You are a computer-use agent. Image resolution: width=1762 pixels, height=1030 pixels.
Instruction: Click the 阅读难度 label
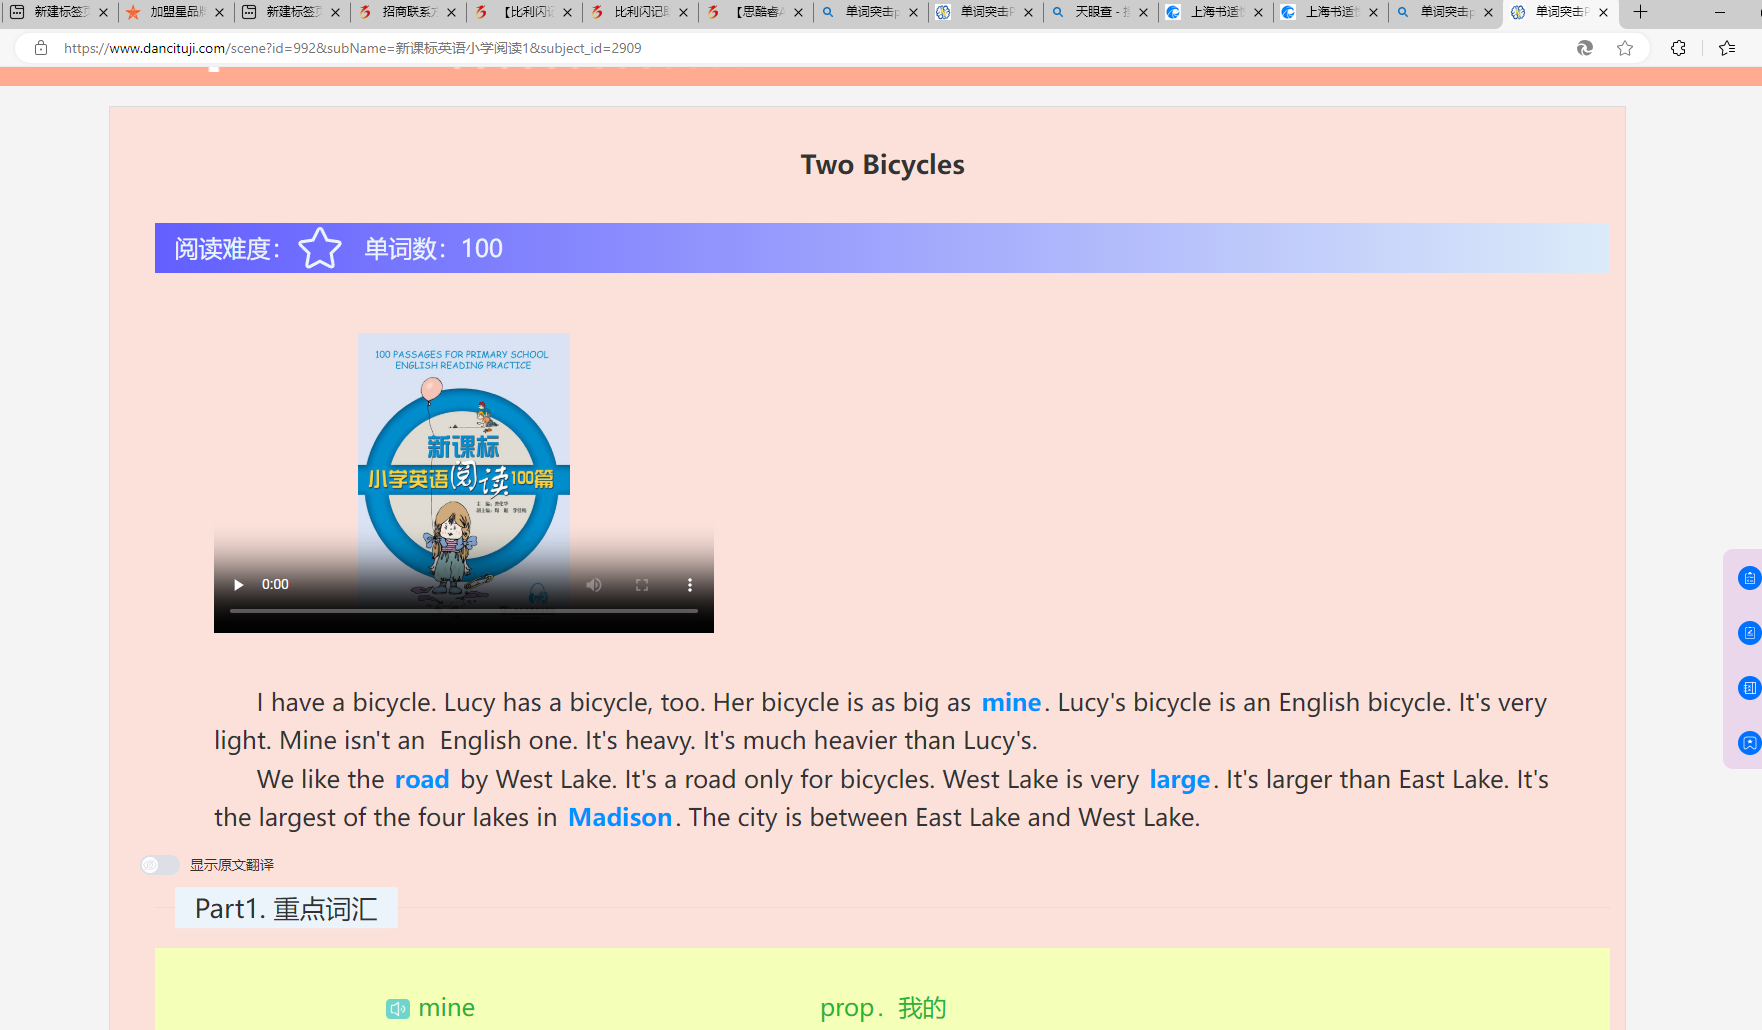click(x=228, y=248)
